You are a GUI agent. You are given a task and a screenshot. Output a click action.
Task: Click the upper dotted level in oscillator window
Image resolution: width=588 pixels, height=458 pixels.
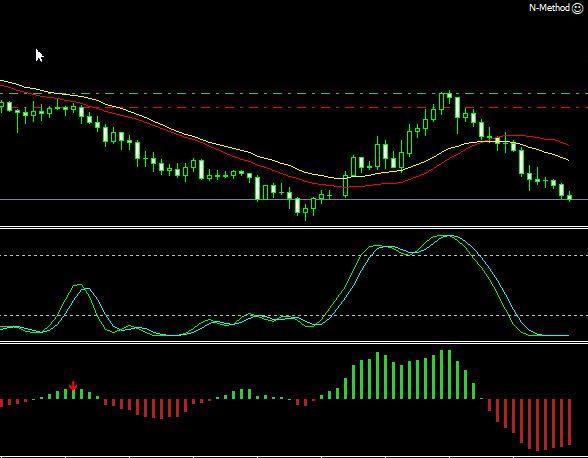point(294,255)
